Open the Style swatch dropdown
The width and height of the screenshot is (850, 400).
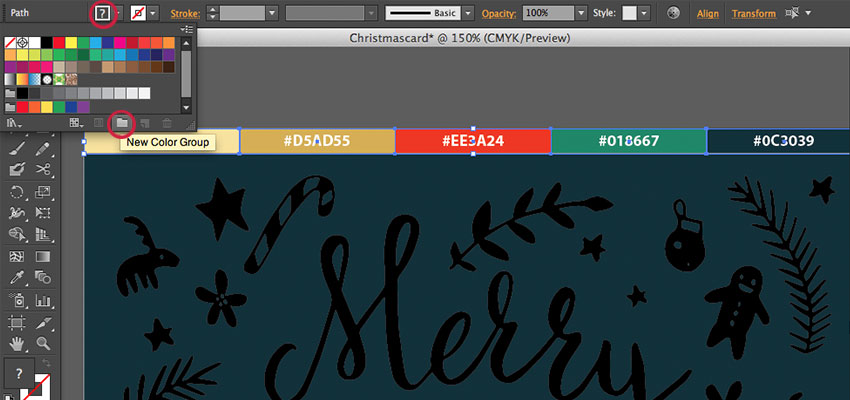644,14
